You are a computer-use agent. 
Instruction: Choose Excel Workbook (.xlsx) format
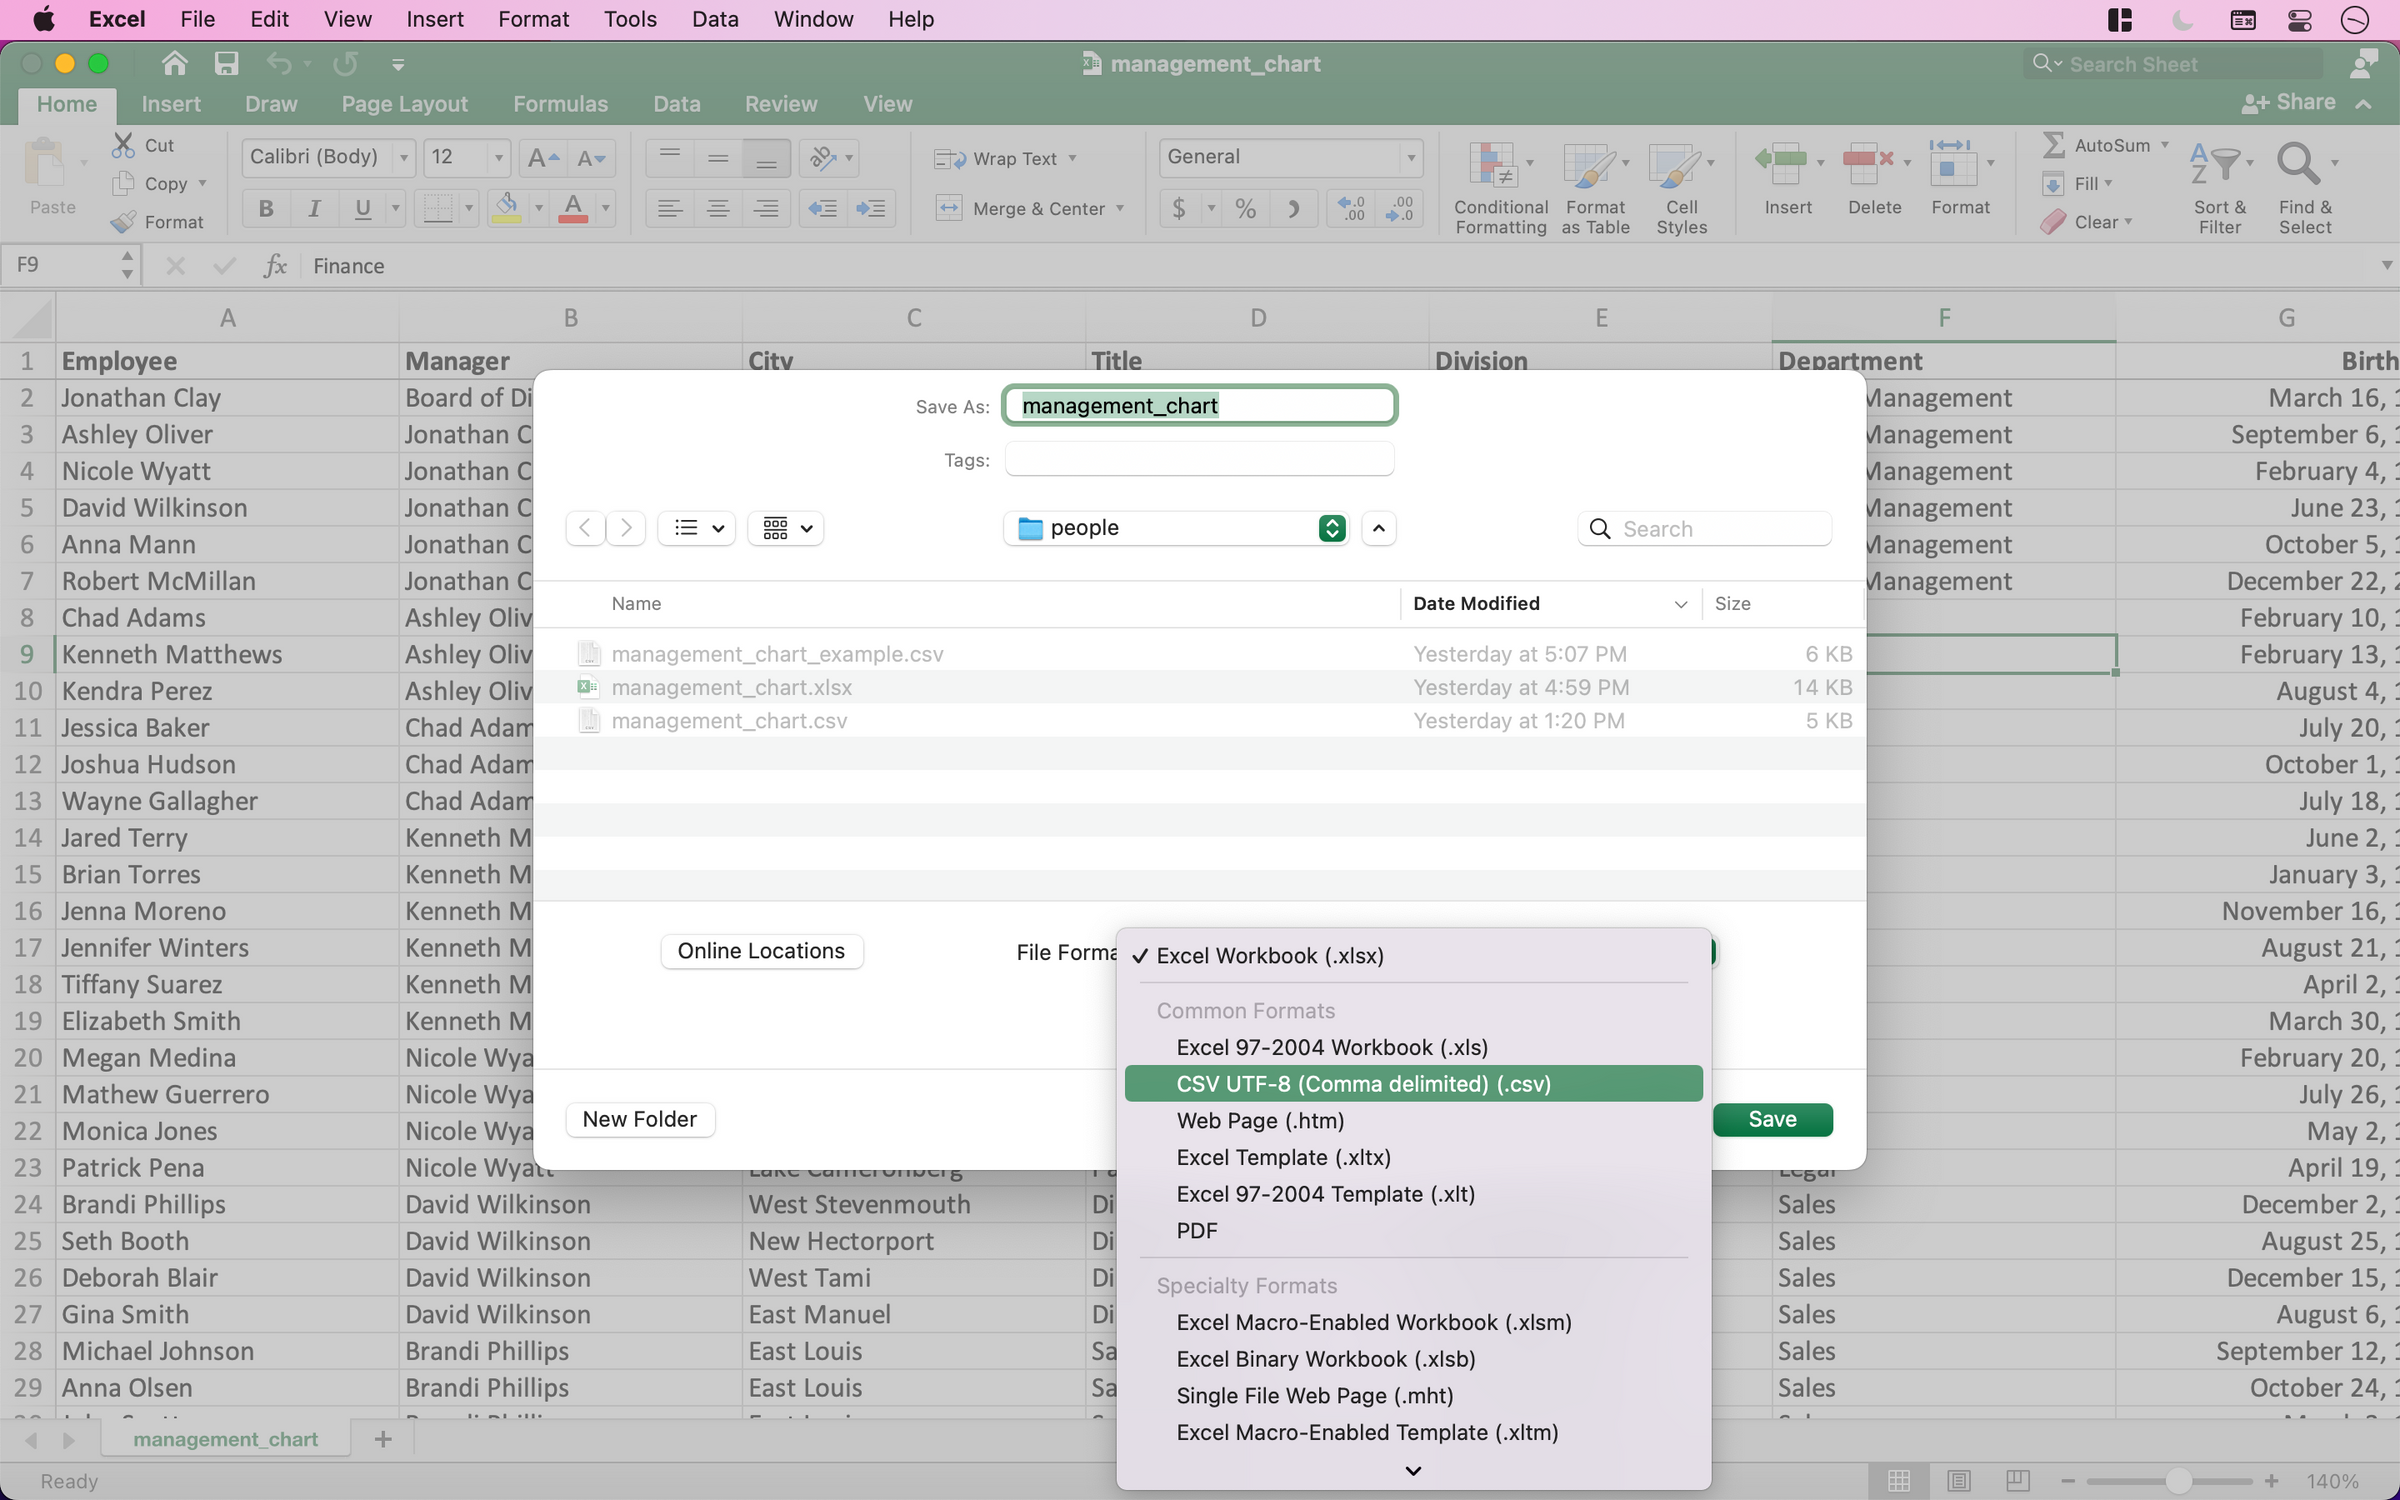pos(1268,955)
